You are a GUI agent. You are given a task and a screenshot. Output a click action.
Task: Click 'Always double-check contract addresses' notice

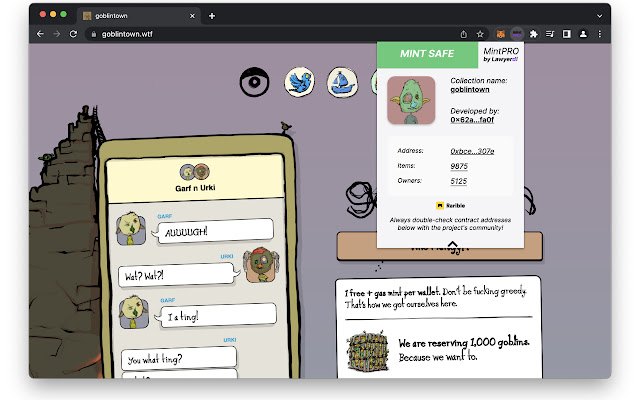point(450,224)
